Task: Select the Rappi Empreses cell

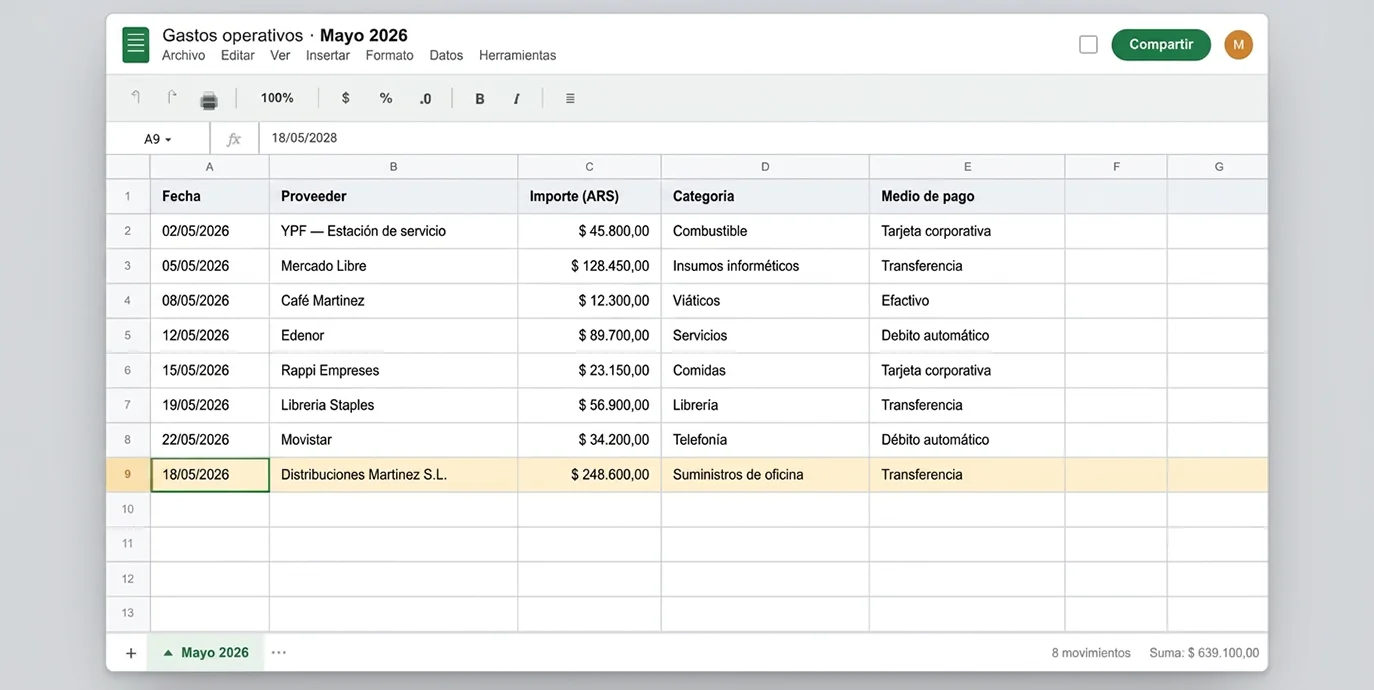Action: [394, 370]
